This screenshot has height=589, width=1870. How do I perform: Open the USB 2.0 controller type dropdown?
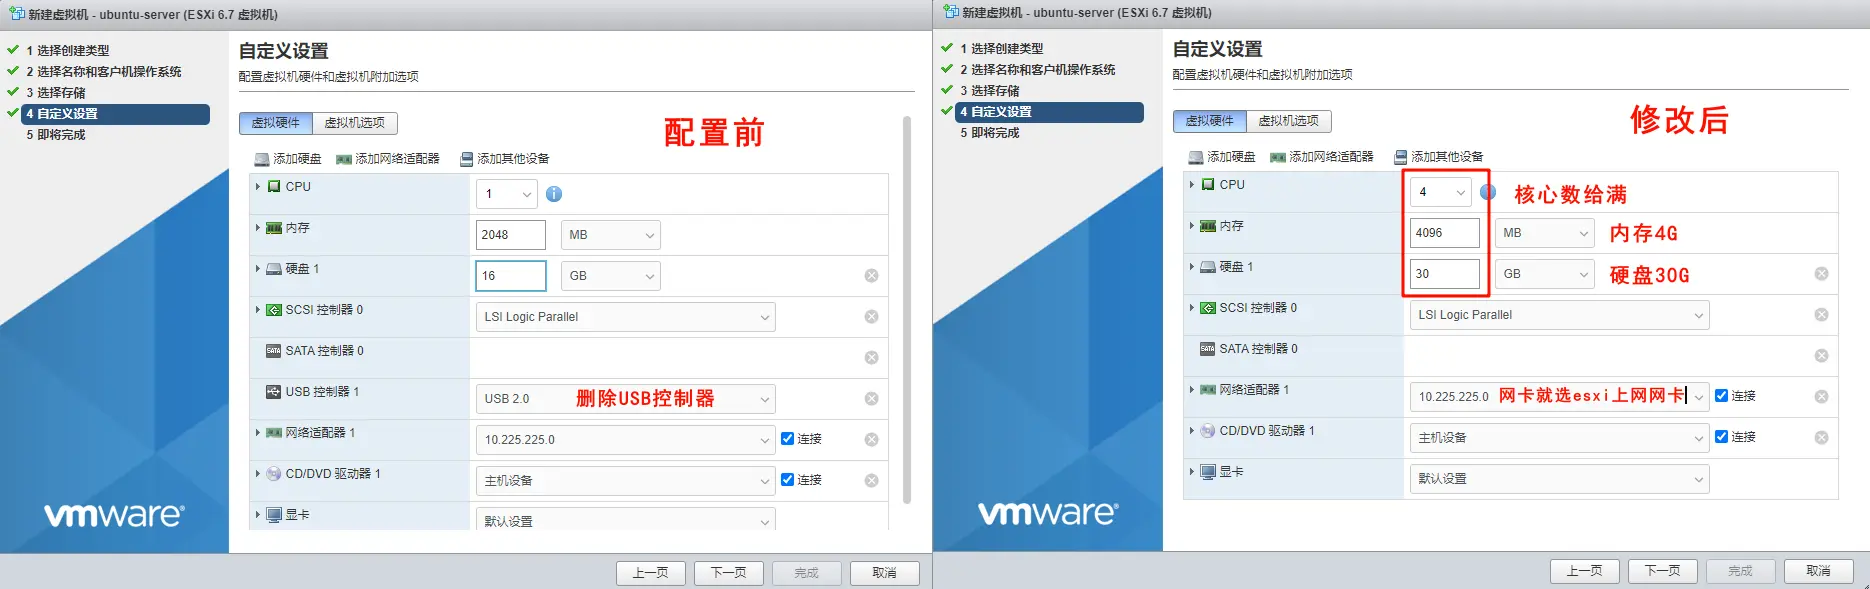click(x=626, y=399)
